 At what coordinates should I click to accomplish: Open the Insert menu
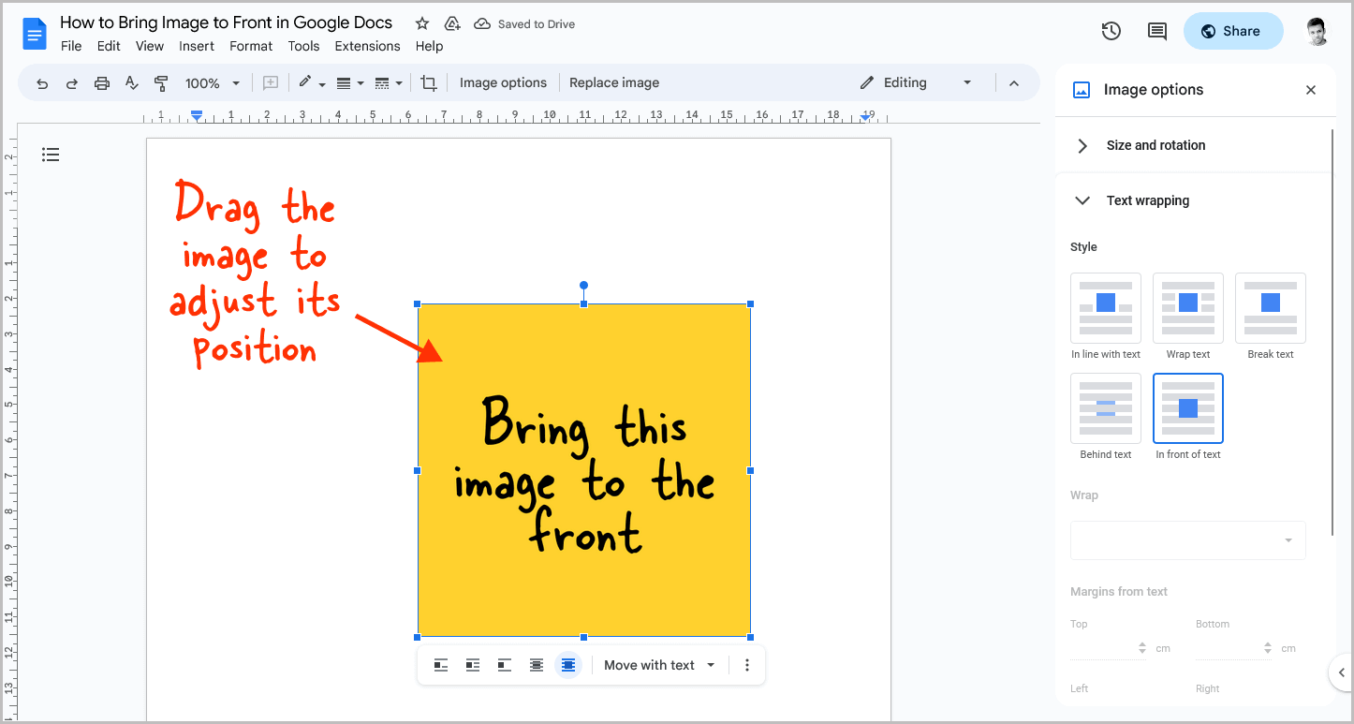pyautogui.click(x=197, y=46)
